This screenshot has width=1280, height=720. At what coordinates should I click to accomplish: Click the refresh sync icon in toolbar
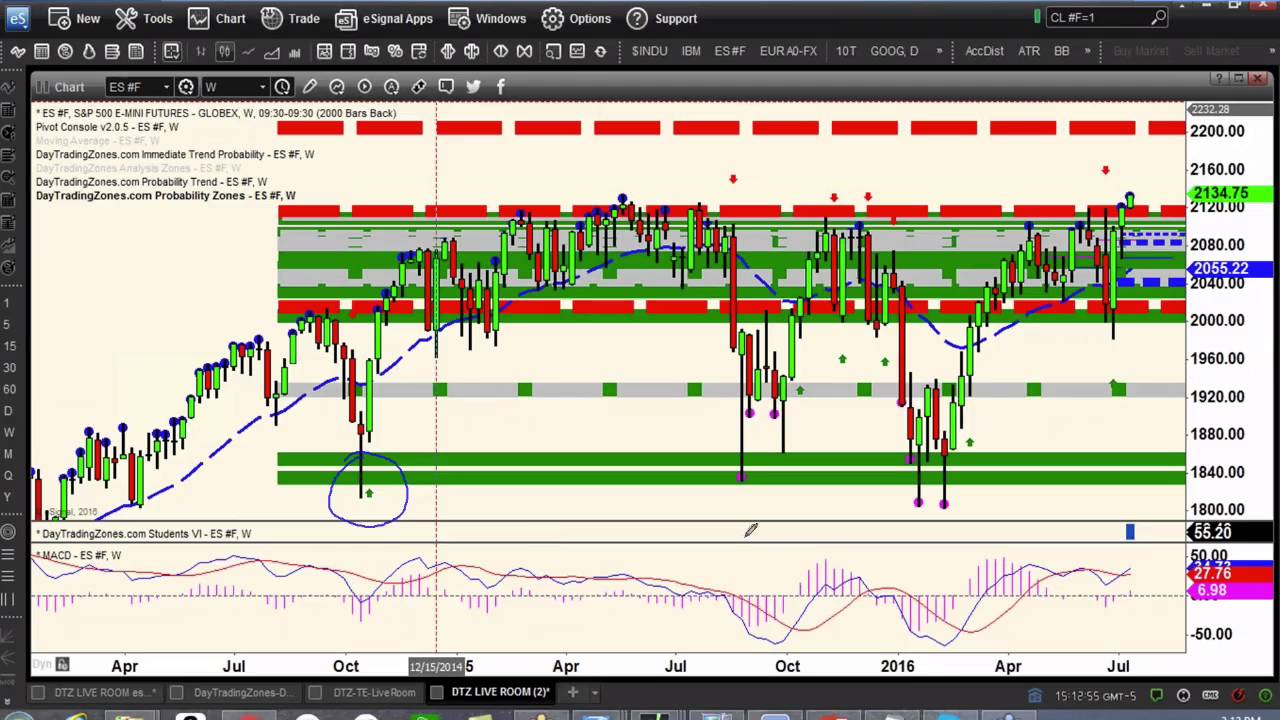click(600, 51)
